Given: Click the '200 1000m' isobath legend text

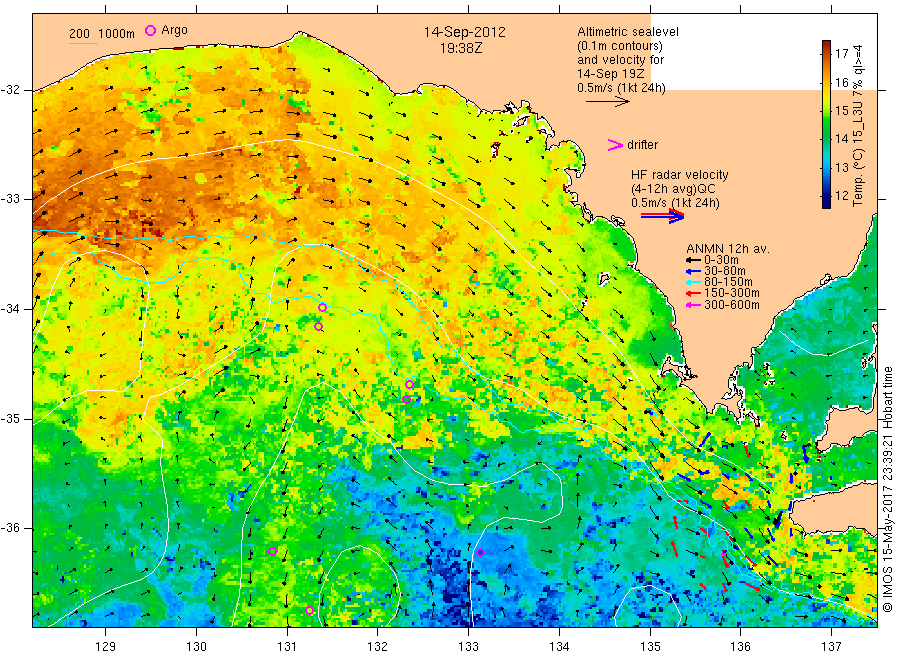Looking at the screenshot, I should [x=102, y=34].
